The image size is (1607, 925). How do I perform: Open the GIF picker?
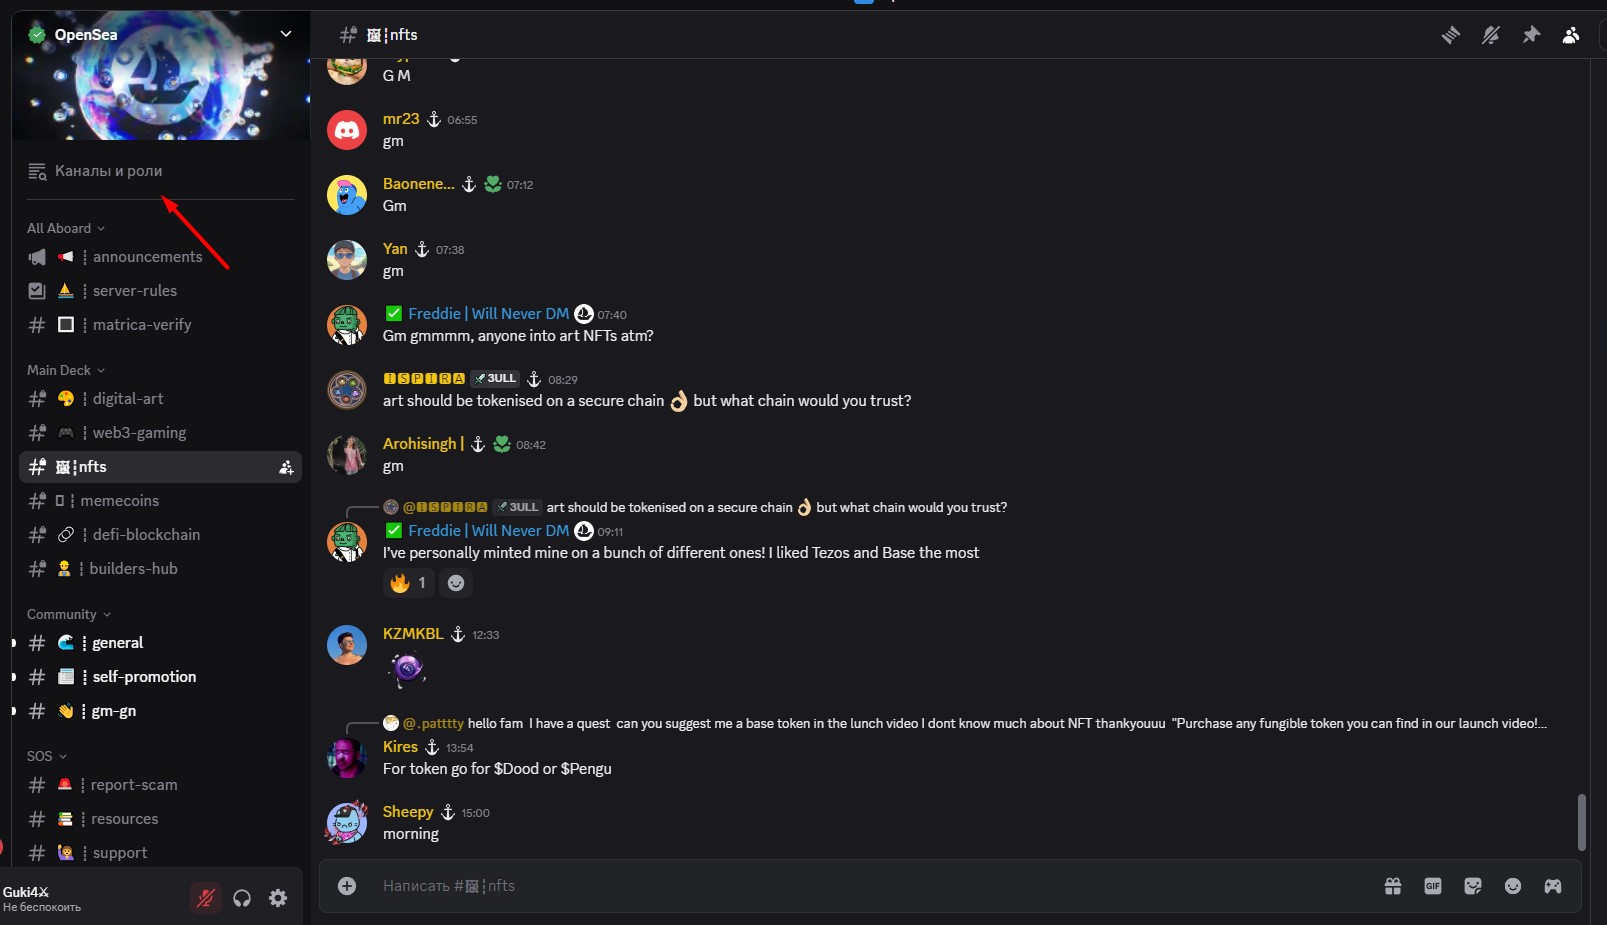click(x=1433, y=886)
